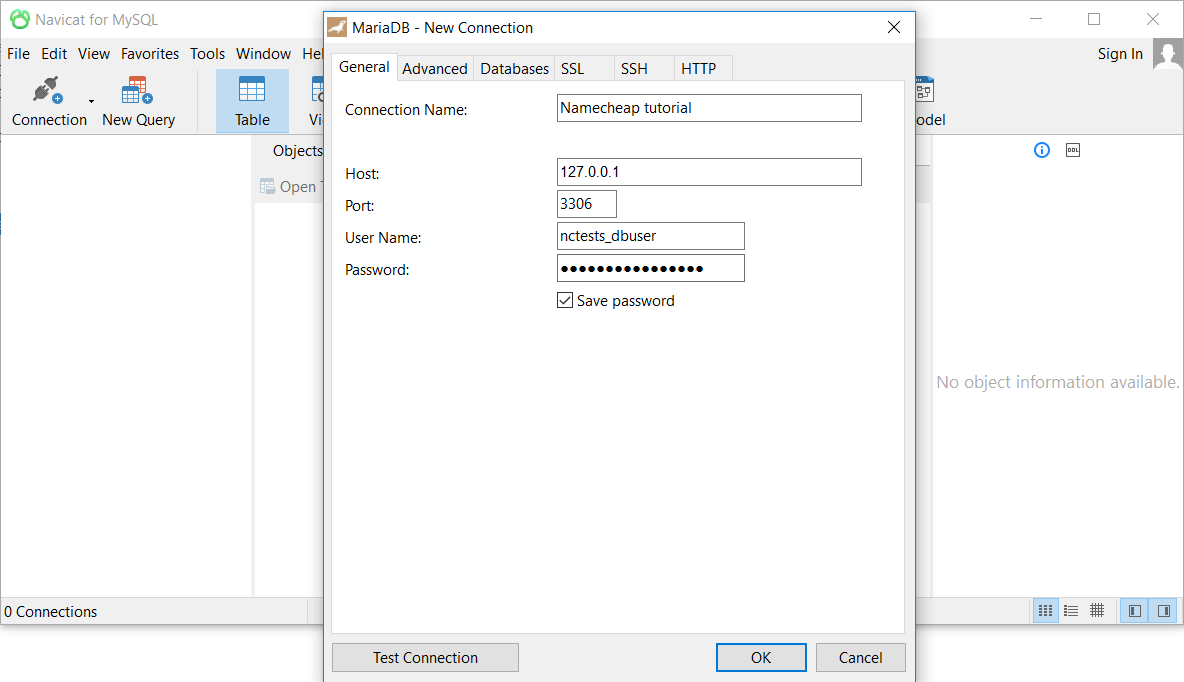Select the Objects tab in main window
This screenshot has width=1184, height=682.
[298, 150]
